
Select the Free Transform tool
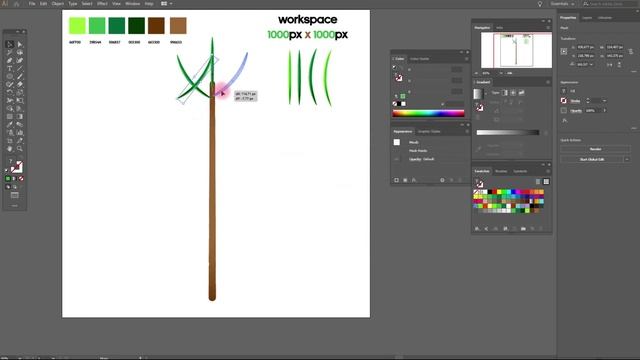pyautogui.click(x=20, y=100)
